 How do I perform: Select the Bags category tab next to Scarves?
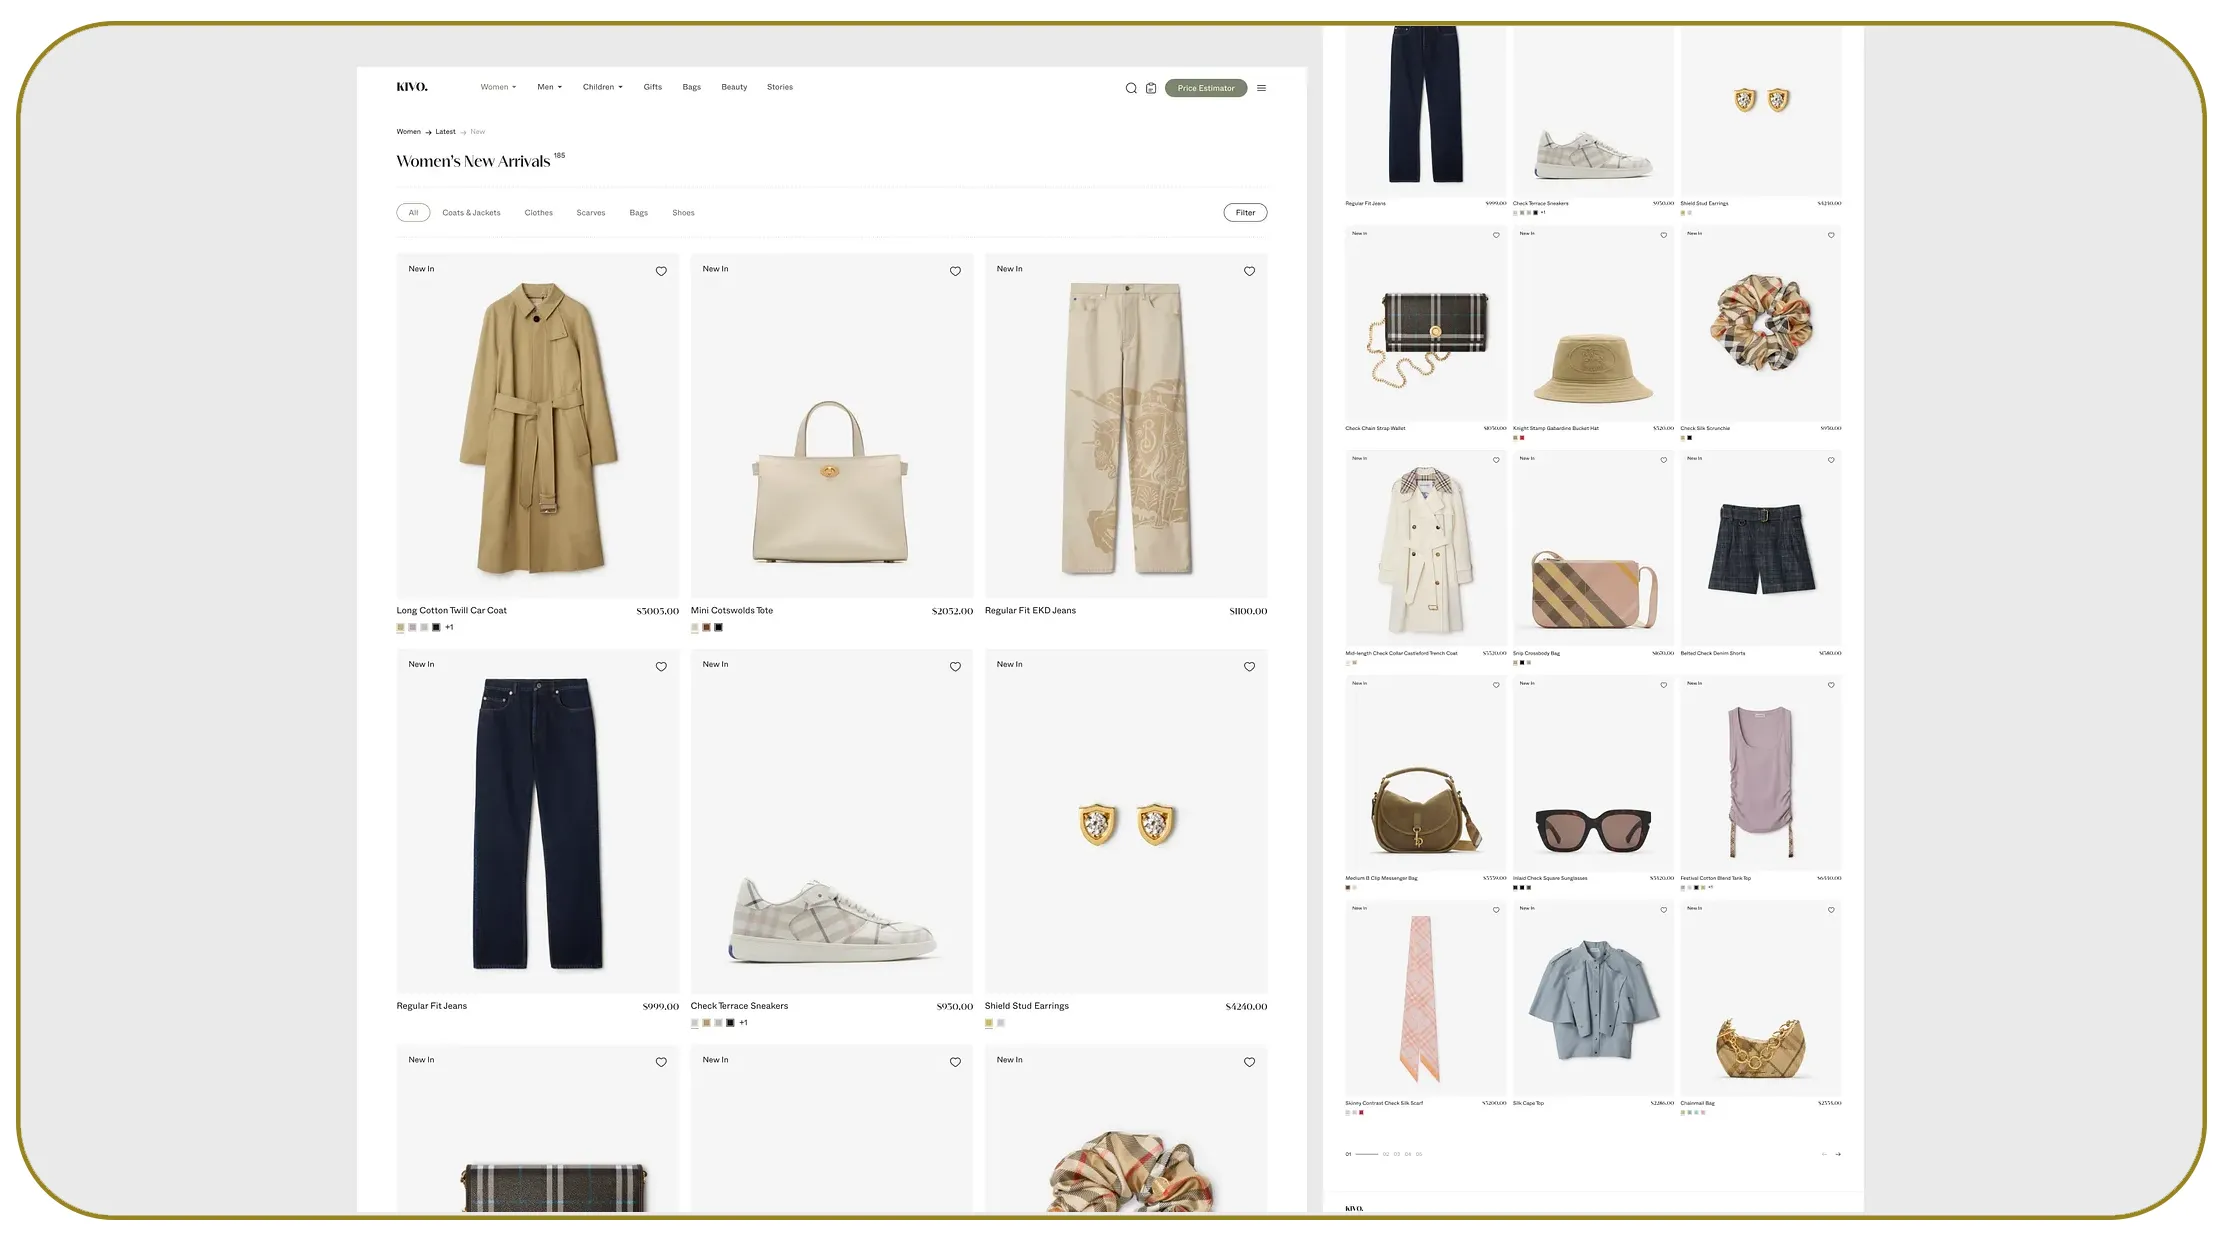[638, 212]
